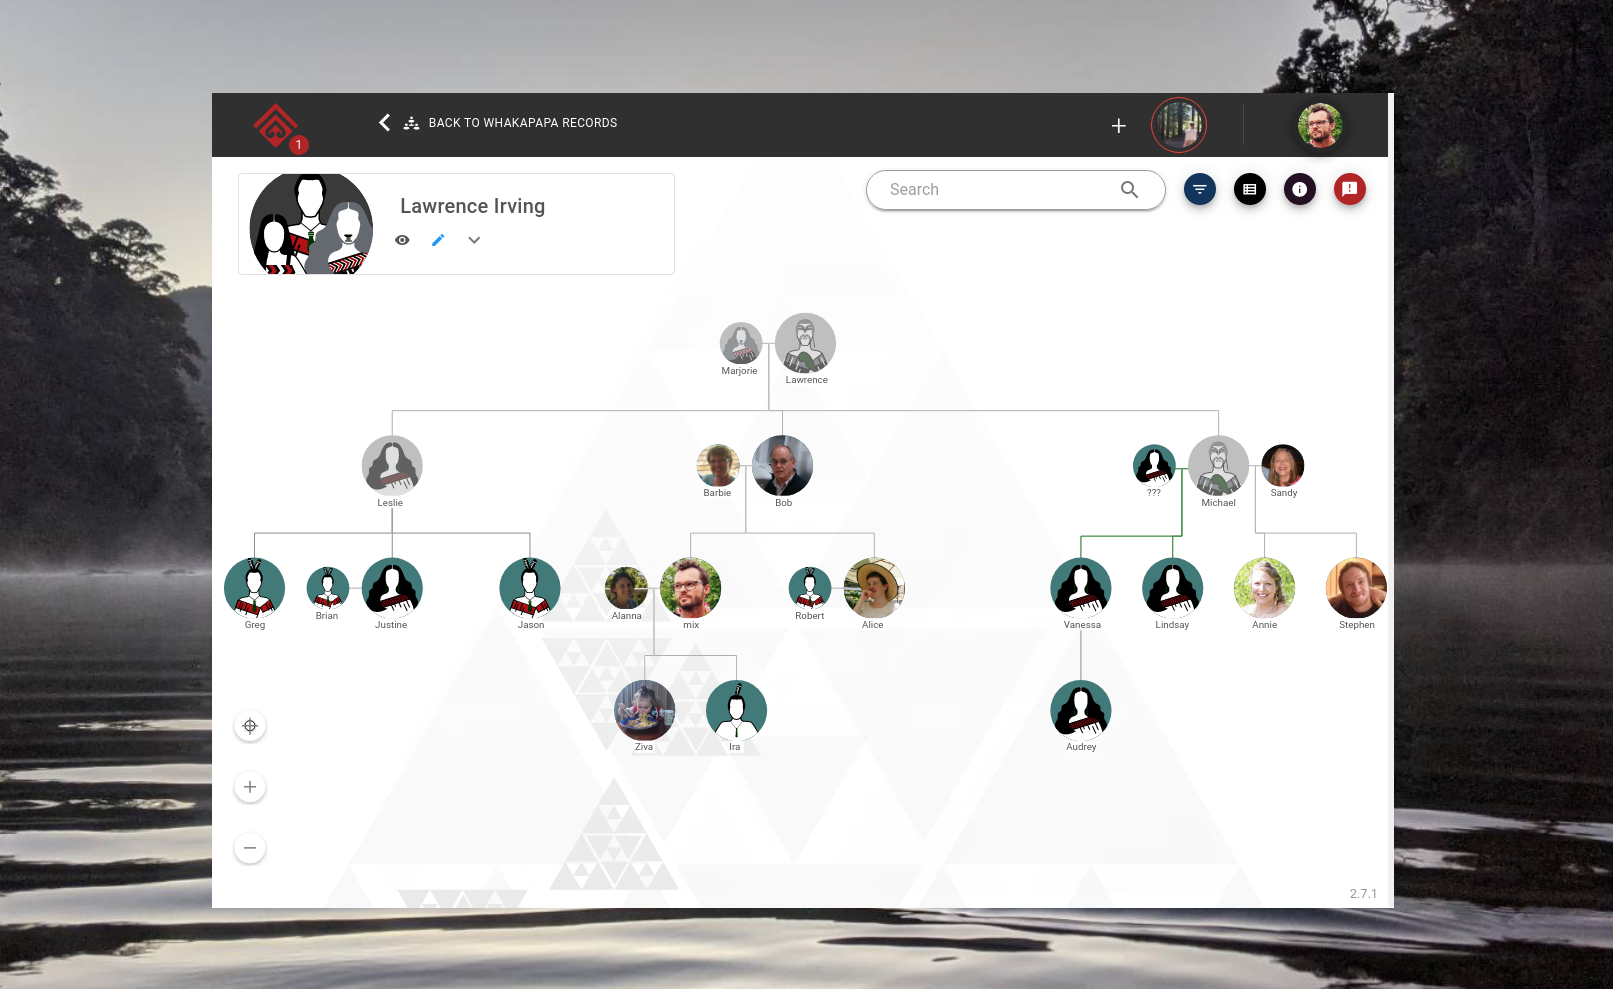The image size is (1613, 989).
Task: Select the Justine node
Action: coord(392,588)
